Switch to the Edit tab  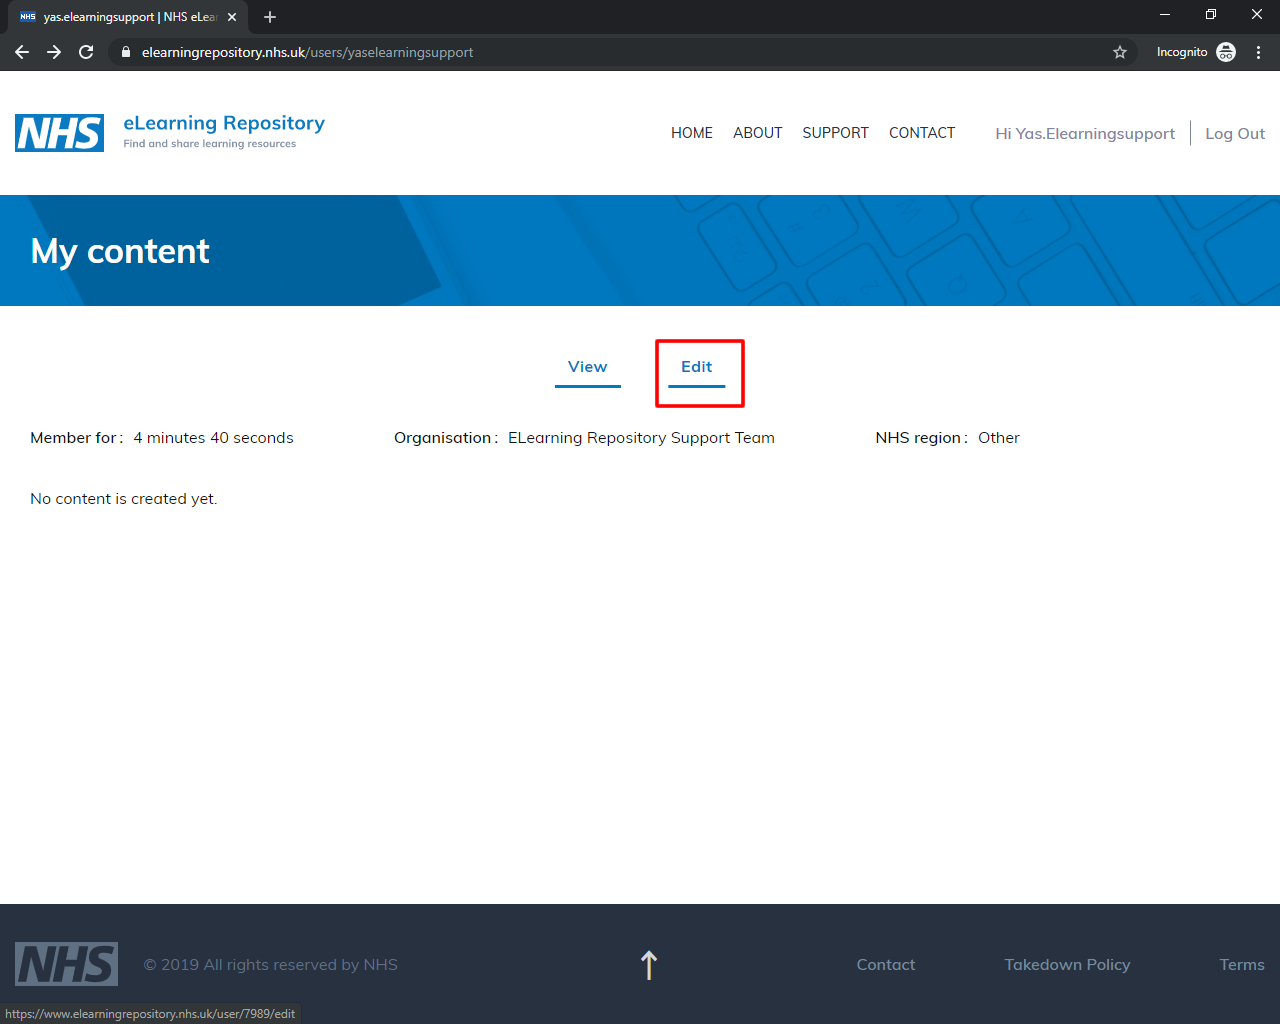point(697,367)
